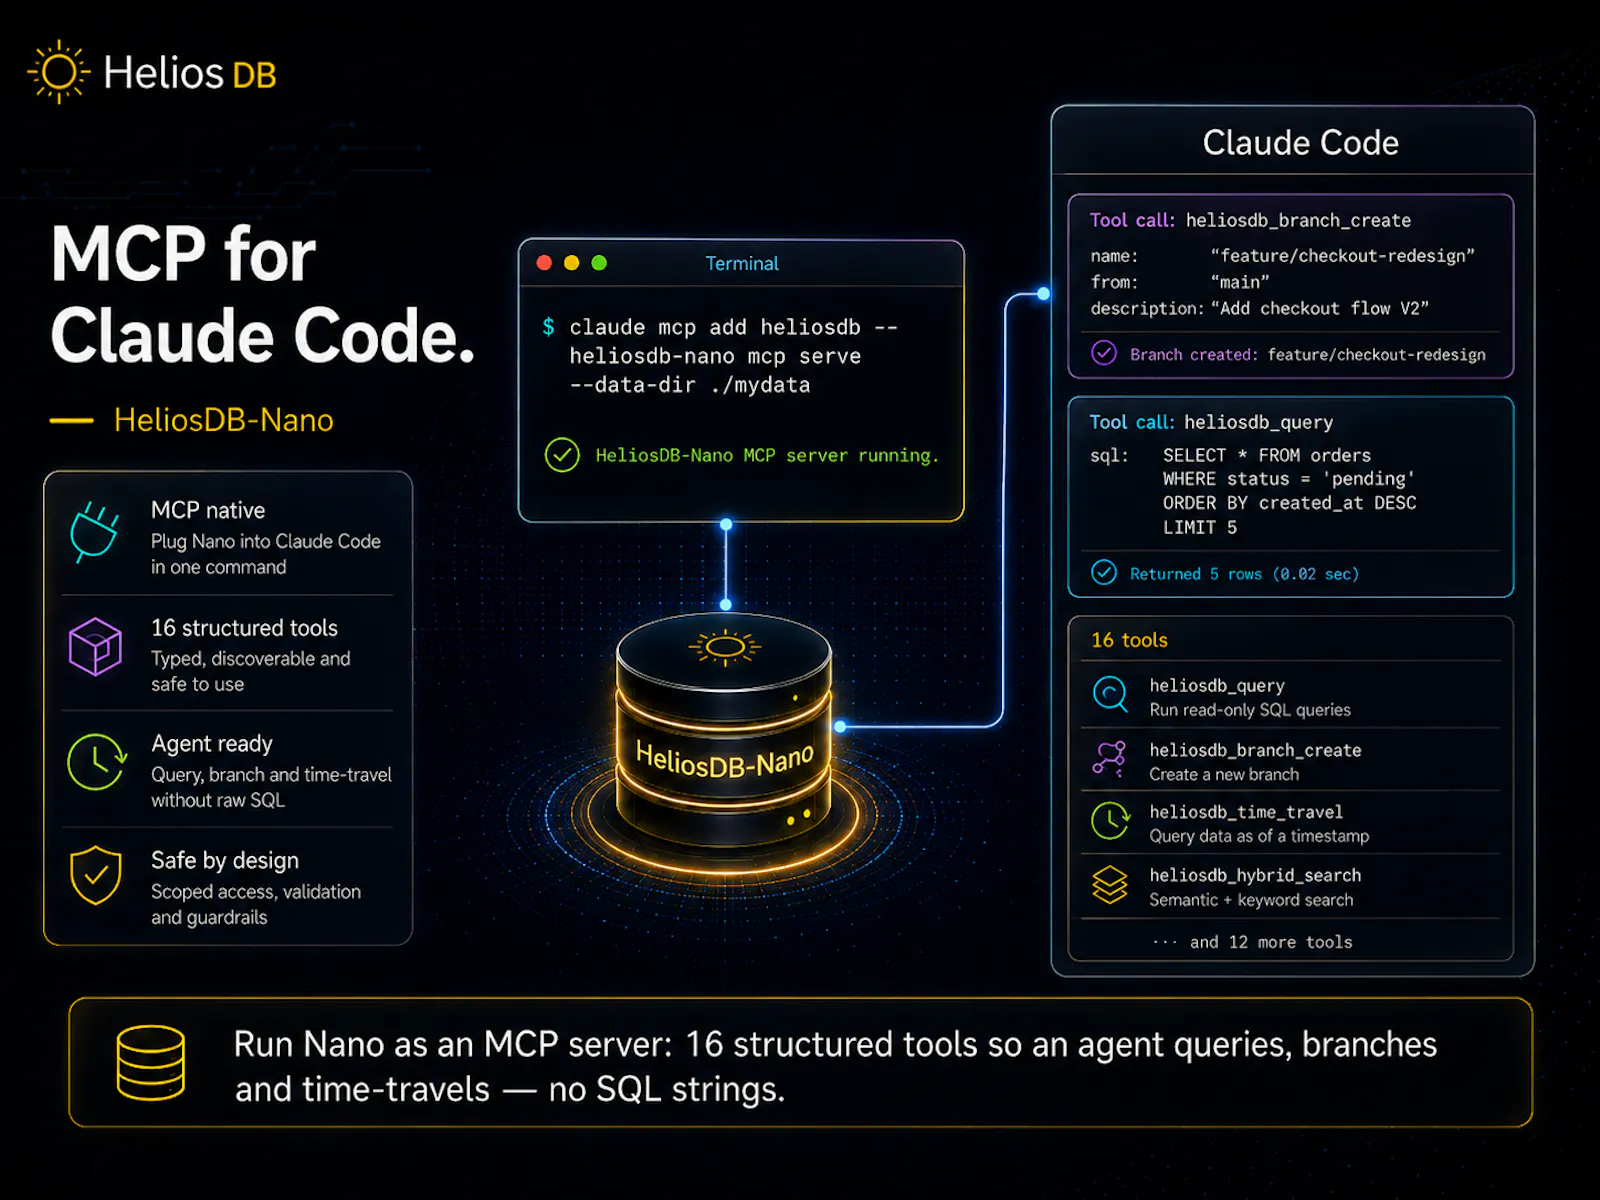Click 'Scoped access, validation and guardrails' description

click(x=256, y=904)
